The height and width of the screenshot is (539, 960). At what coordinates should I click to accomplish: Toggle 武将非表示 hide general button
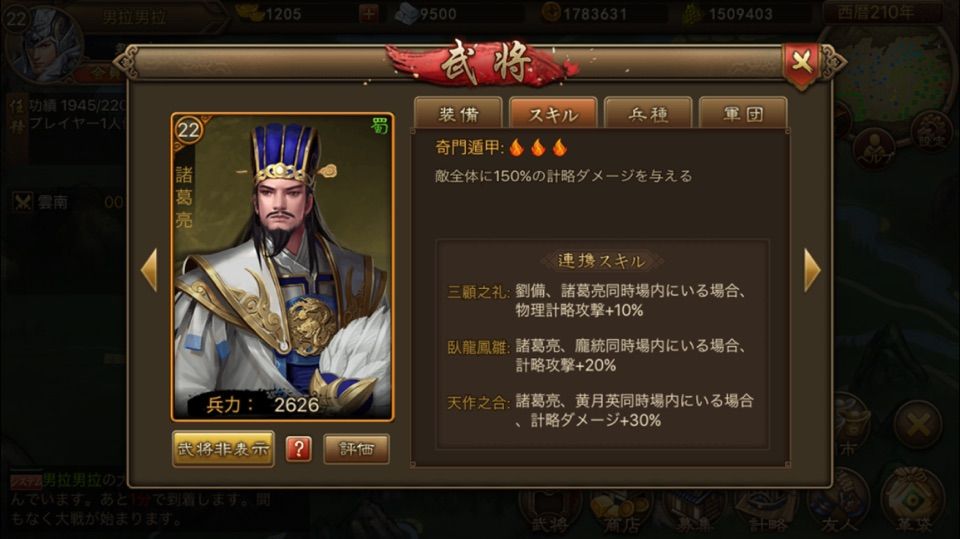point(223,449)
